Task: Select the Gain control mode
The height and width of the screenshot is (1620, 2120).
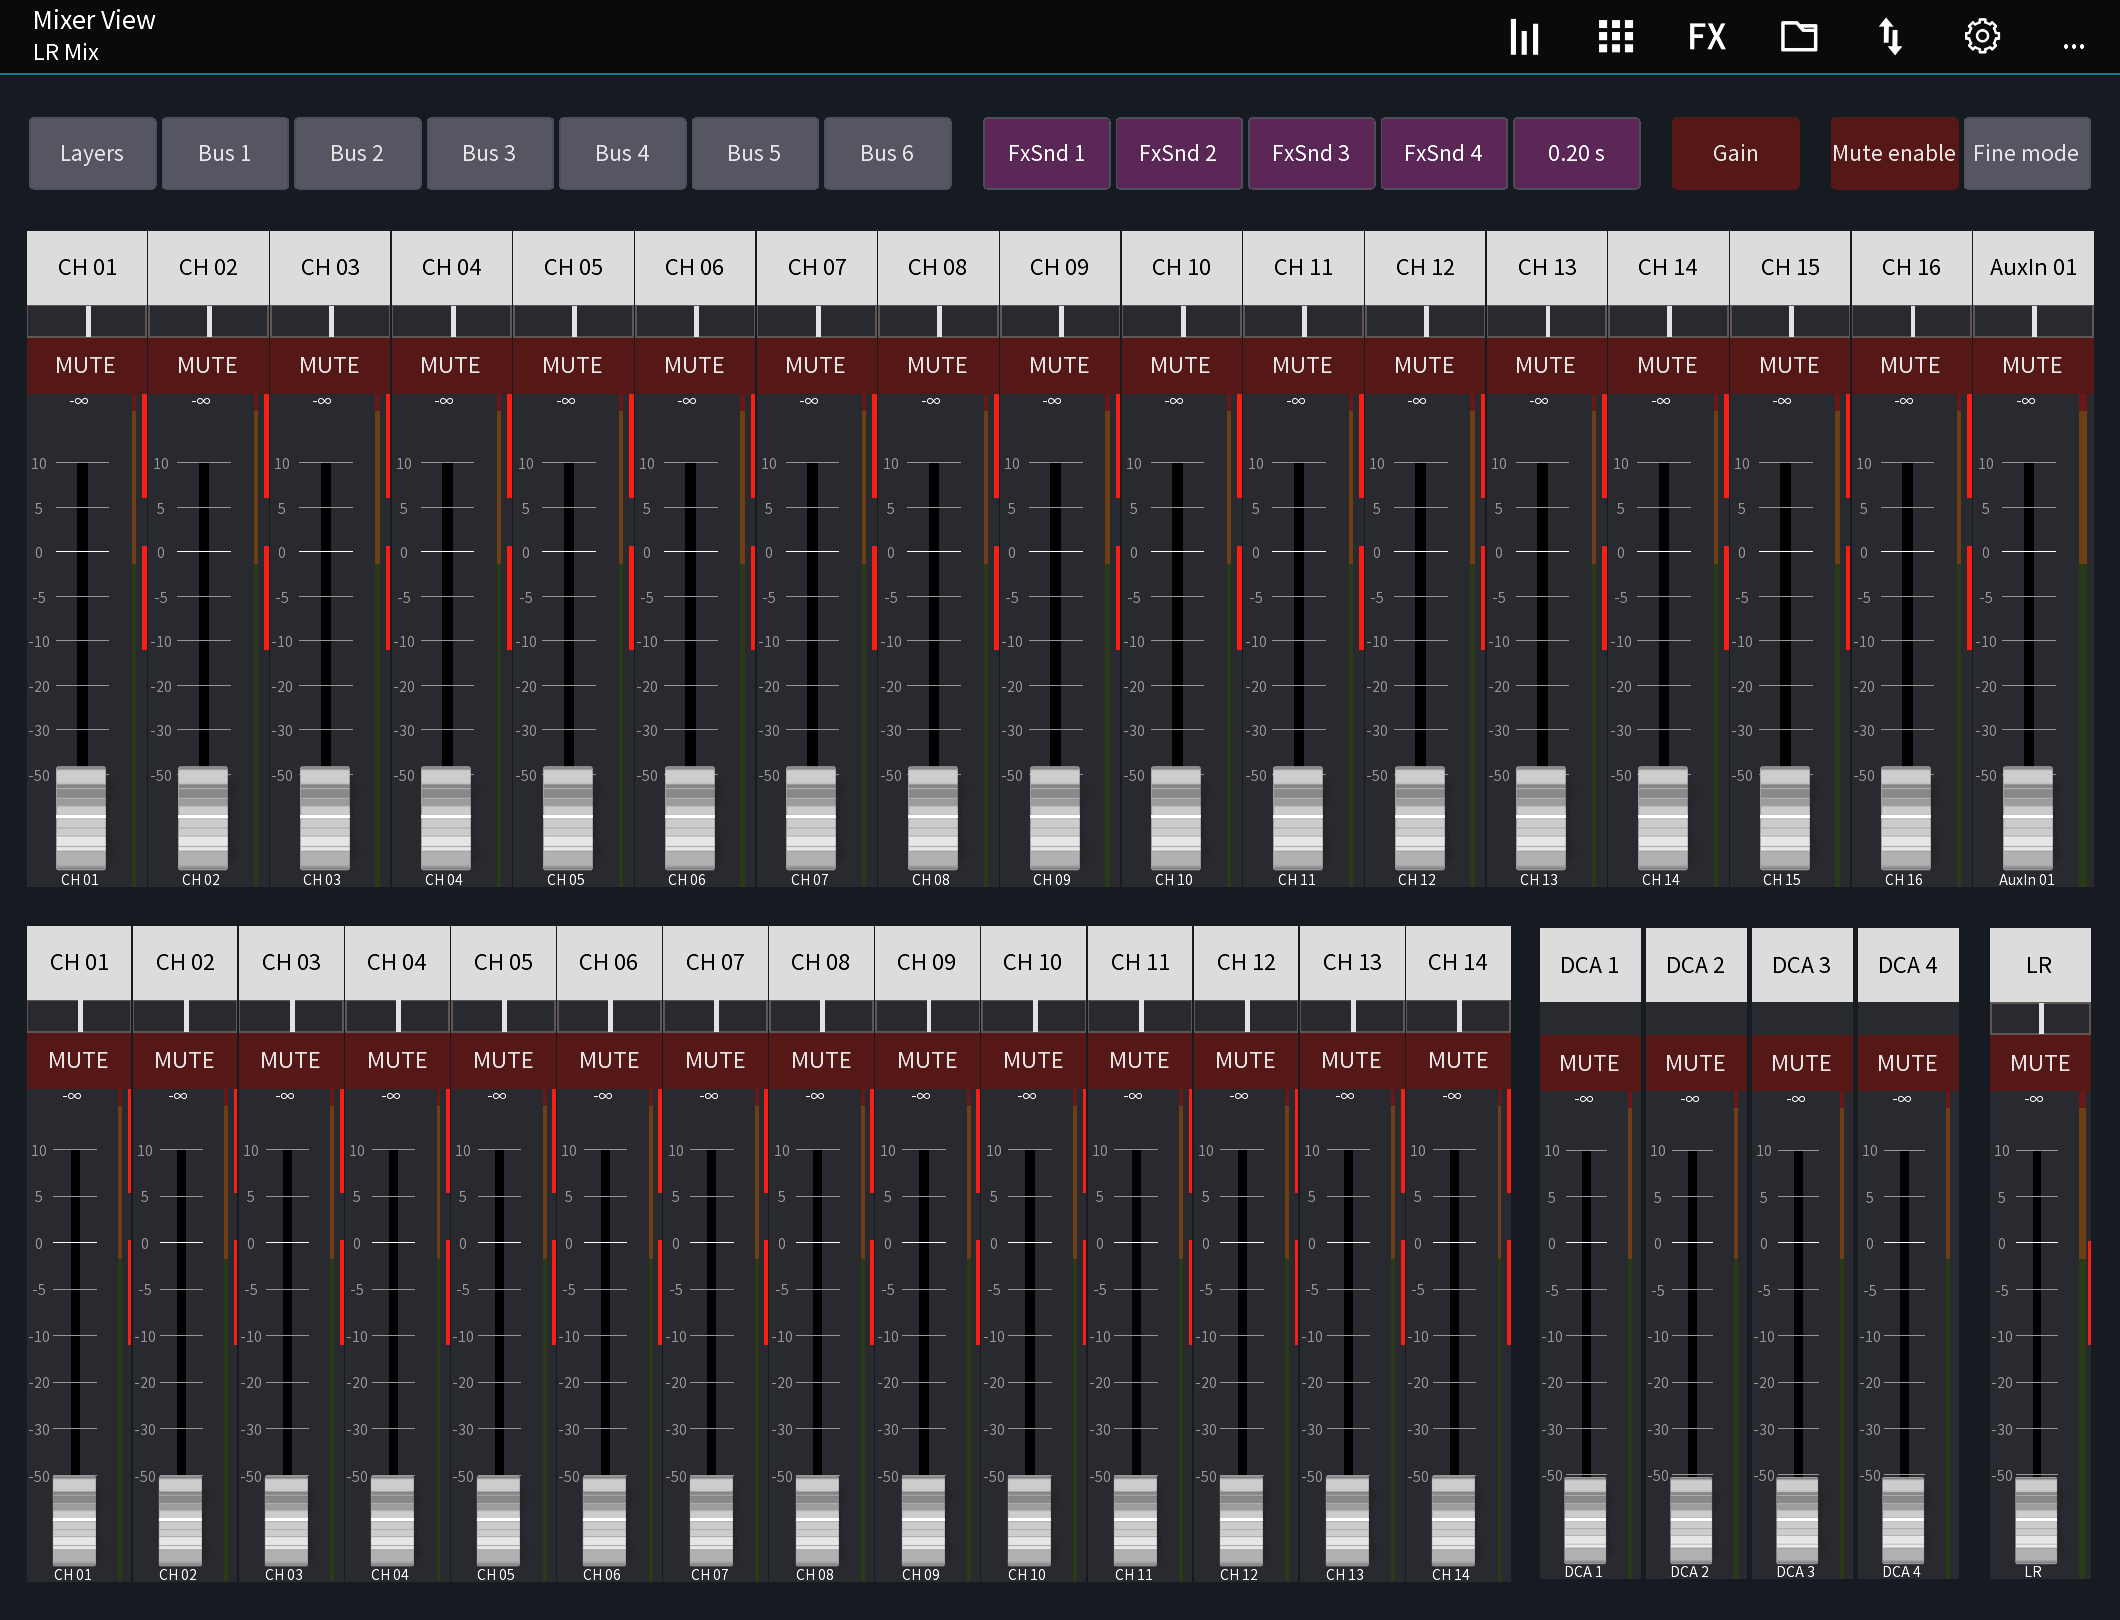Action: click(1735, 153)
